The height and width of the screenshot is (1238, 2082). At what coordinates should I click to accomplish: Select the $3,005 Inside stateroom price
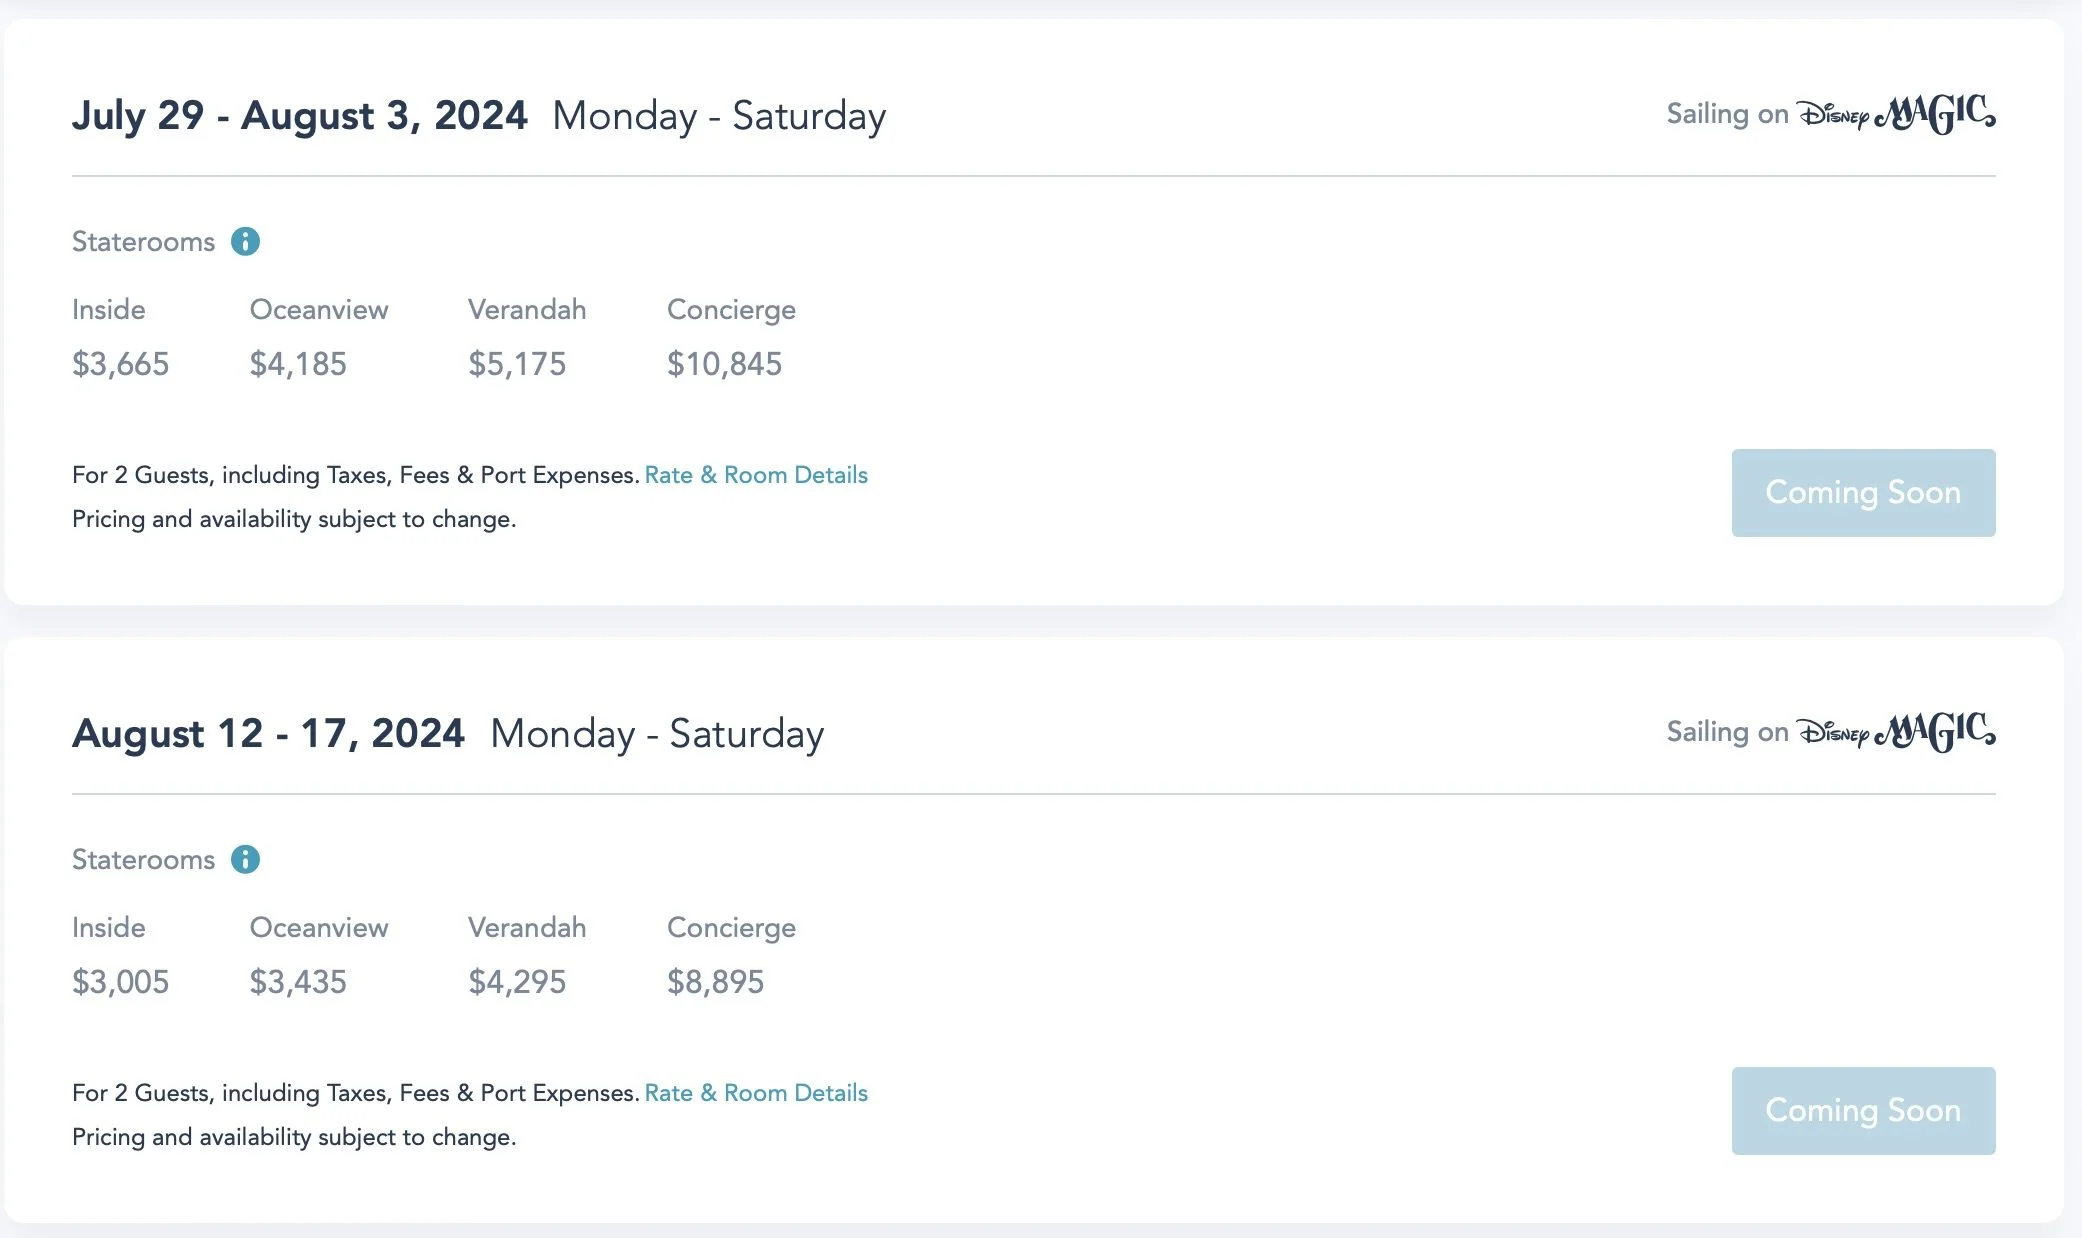(x=120, y=982)
